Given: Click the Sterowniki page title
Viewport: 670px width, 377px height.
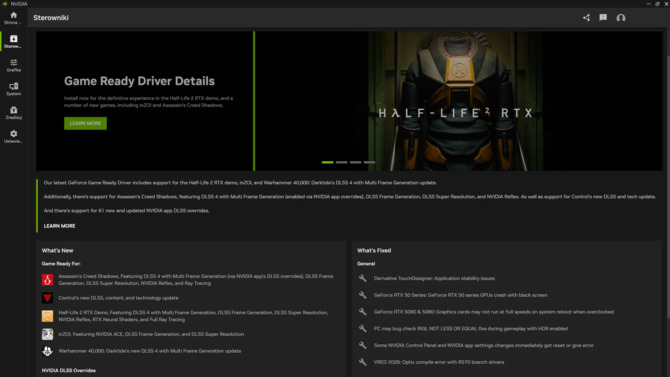Looking at the screenshot, I should coord(51,18).
